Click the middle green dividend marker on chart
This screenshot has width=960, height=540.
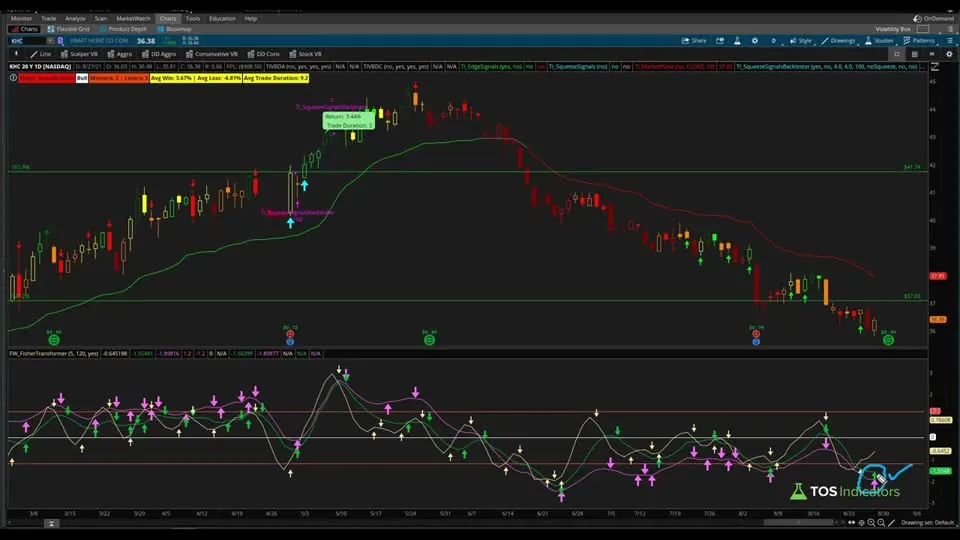[x=429, y=340]
